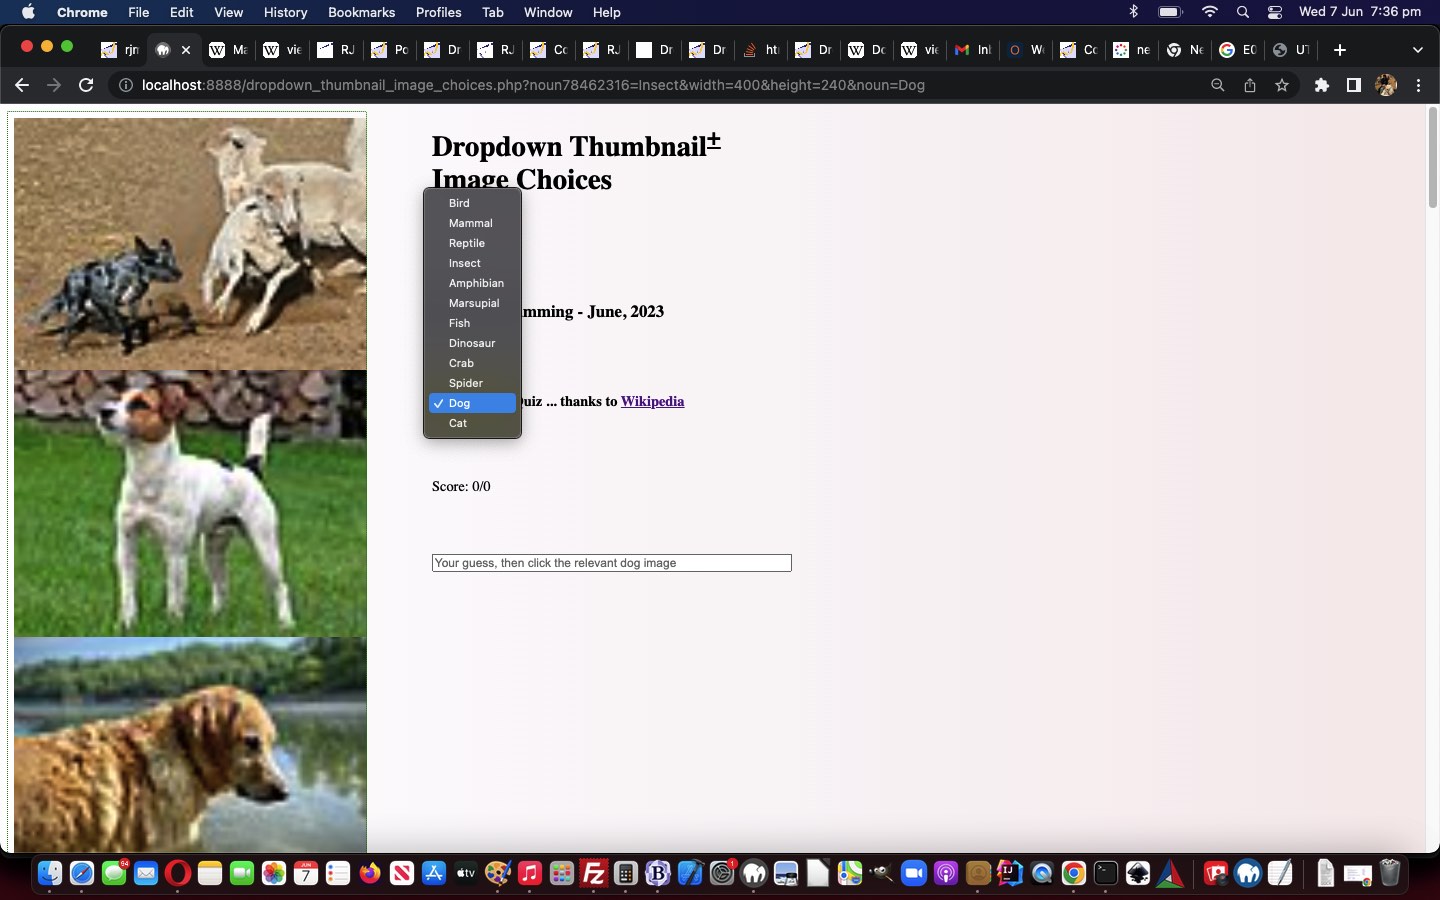Click the white terrier on grass image
The height and width of the screenshot is (900, 1440).
pos(190,504)
